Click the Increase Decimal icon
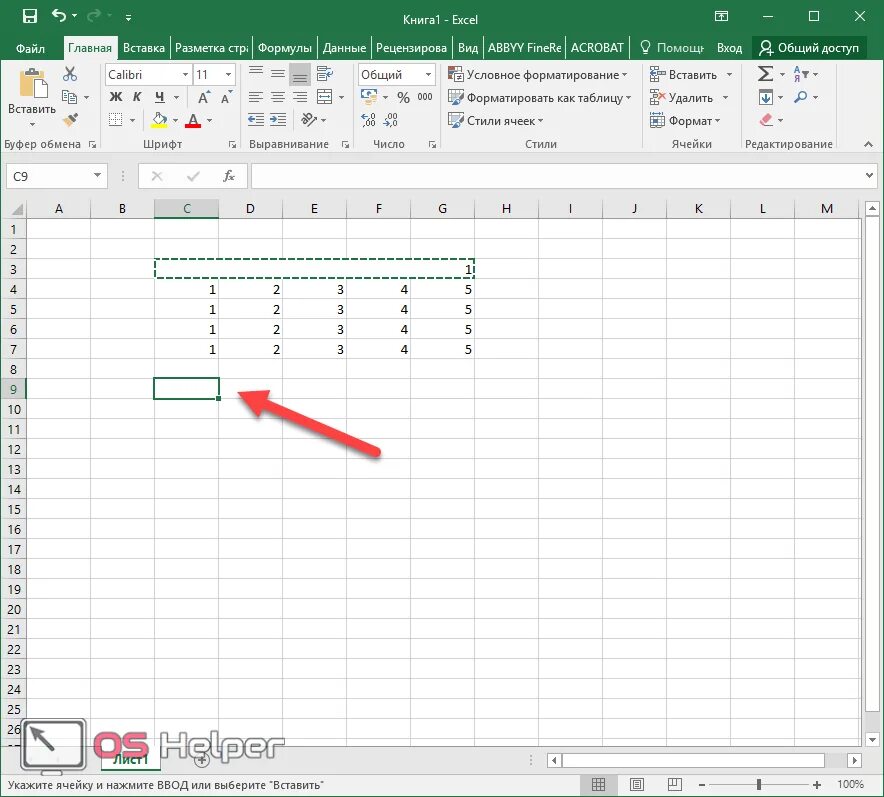The height and width of the screenshot is (797, 884). pyautogui.click(x=368, y=119)
